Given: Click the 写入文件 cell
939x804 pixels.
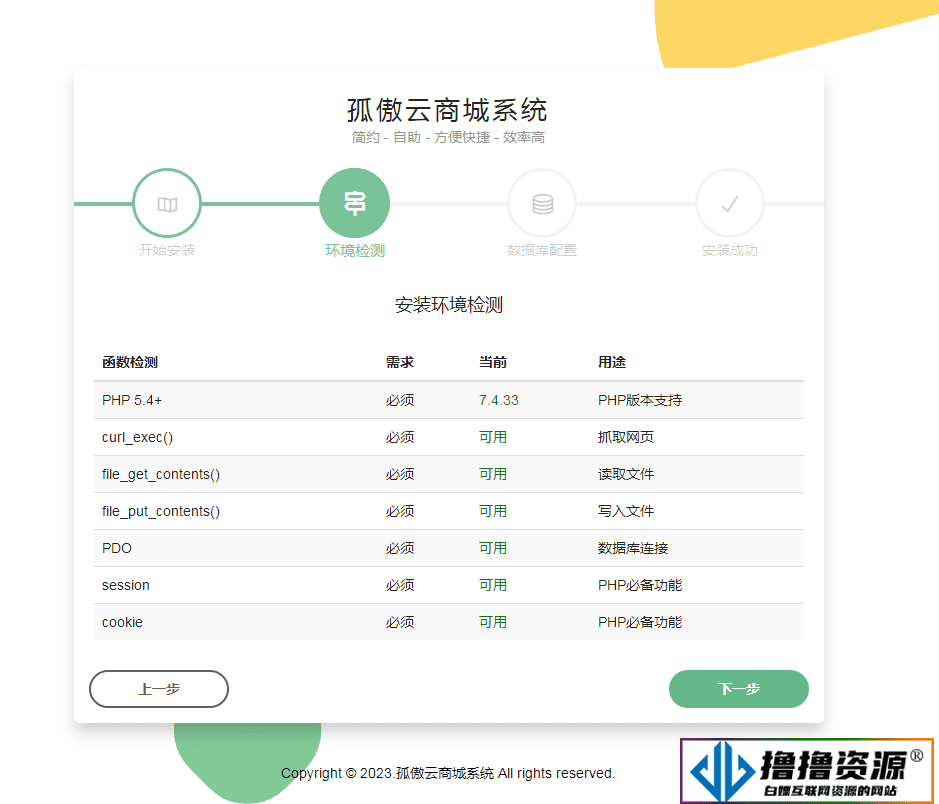Looking at the screenshot, I should tap(626, 511).
